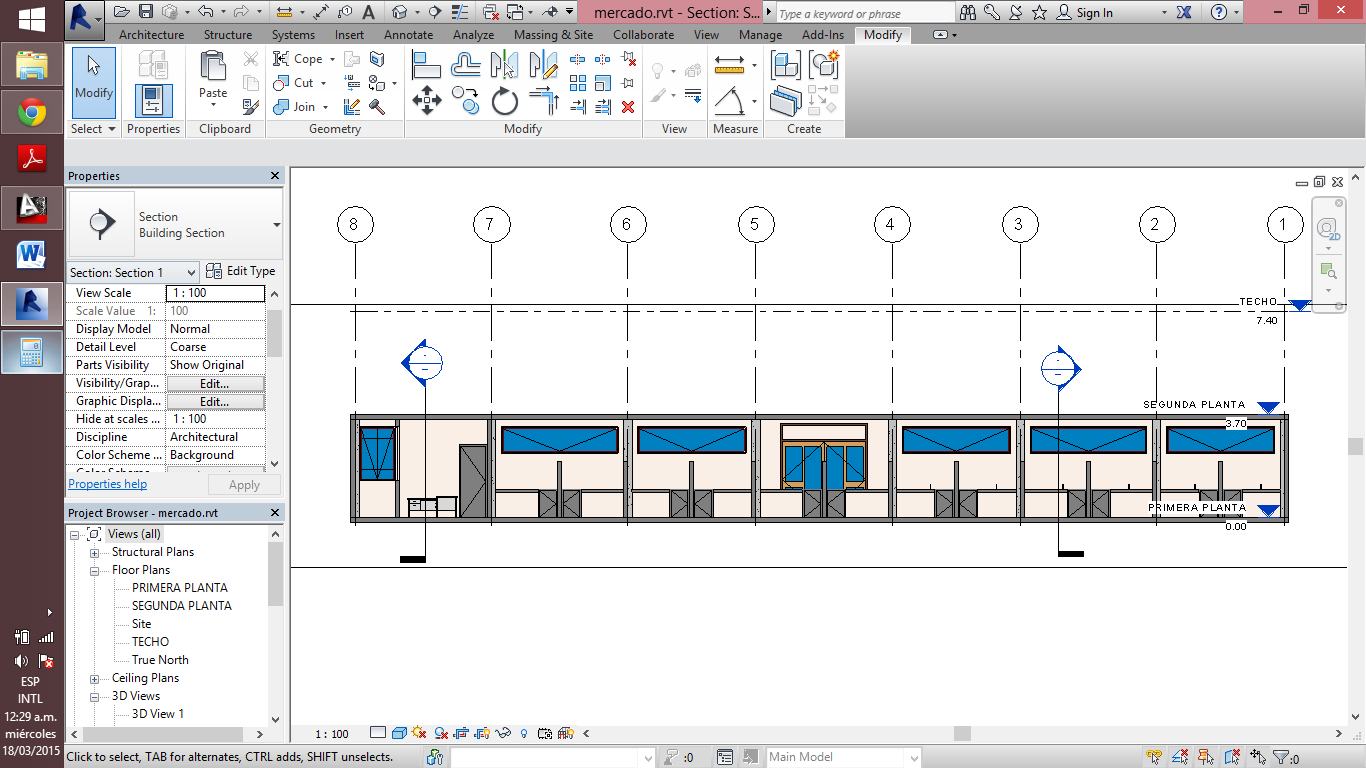Click the View Scale value field
Viewport: 1366px width, 768px height.
click(x=215, y=293)
